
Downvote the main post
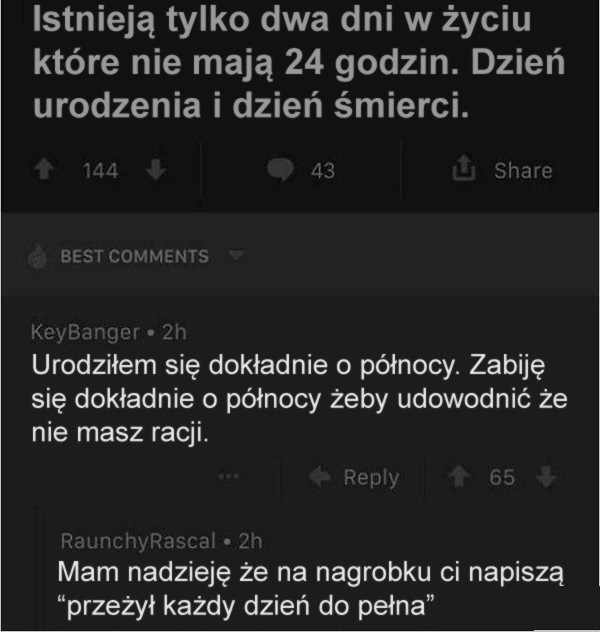154,171
